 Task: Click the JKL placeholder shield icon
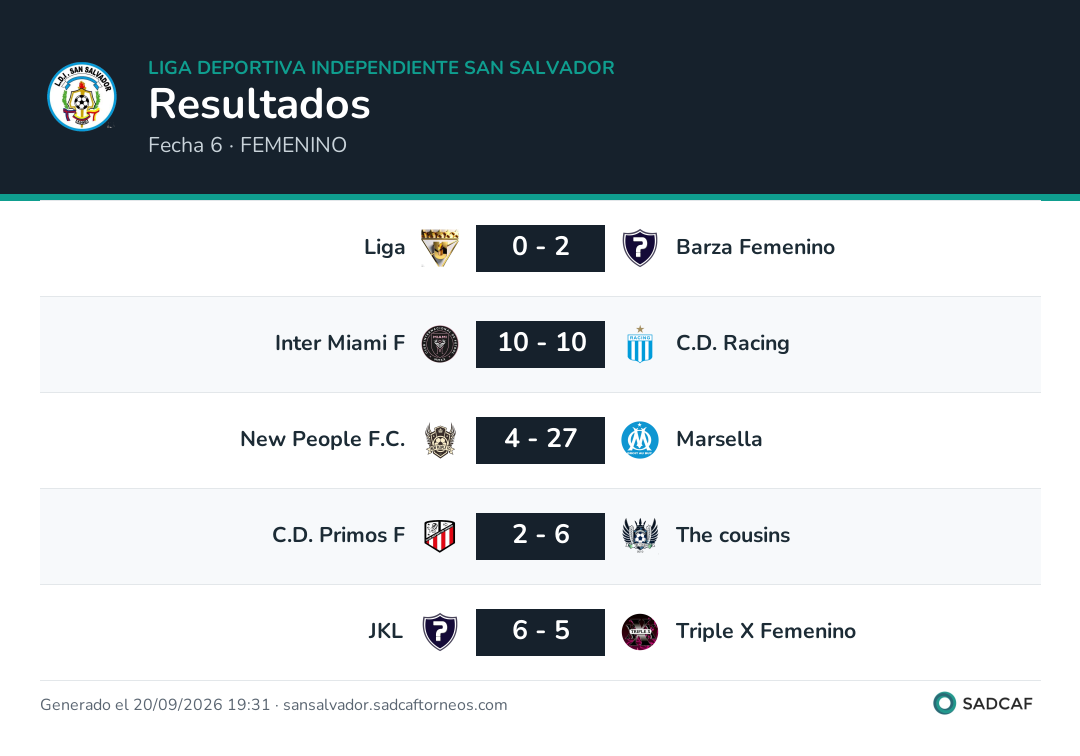439,632
